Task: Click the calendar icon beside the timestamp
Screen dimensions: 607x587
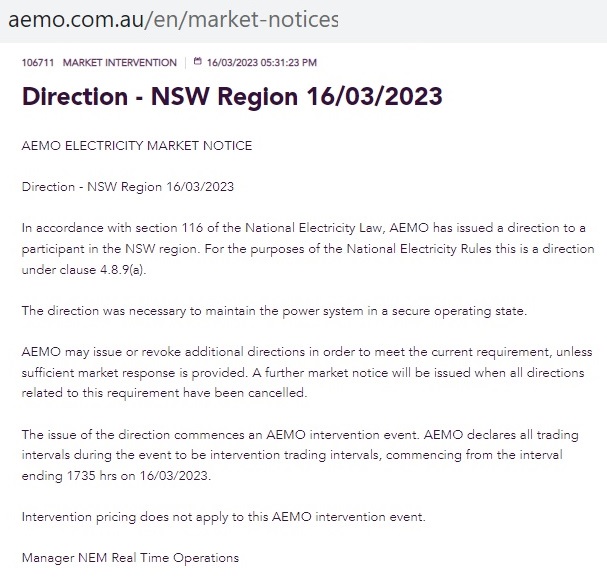Action: 197,61
